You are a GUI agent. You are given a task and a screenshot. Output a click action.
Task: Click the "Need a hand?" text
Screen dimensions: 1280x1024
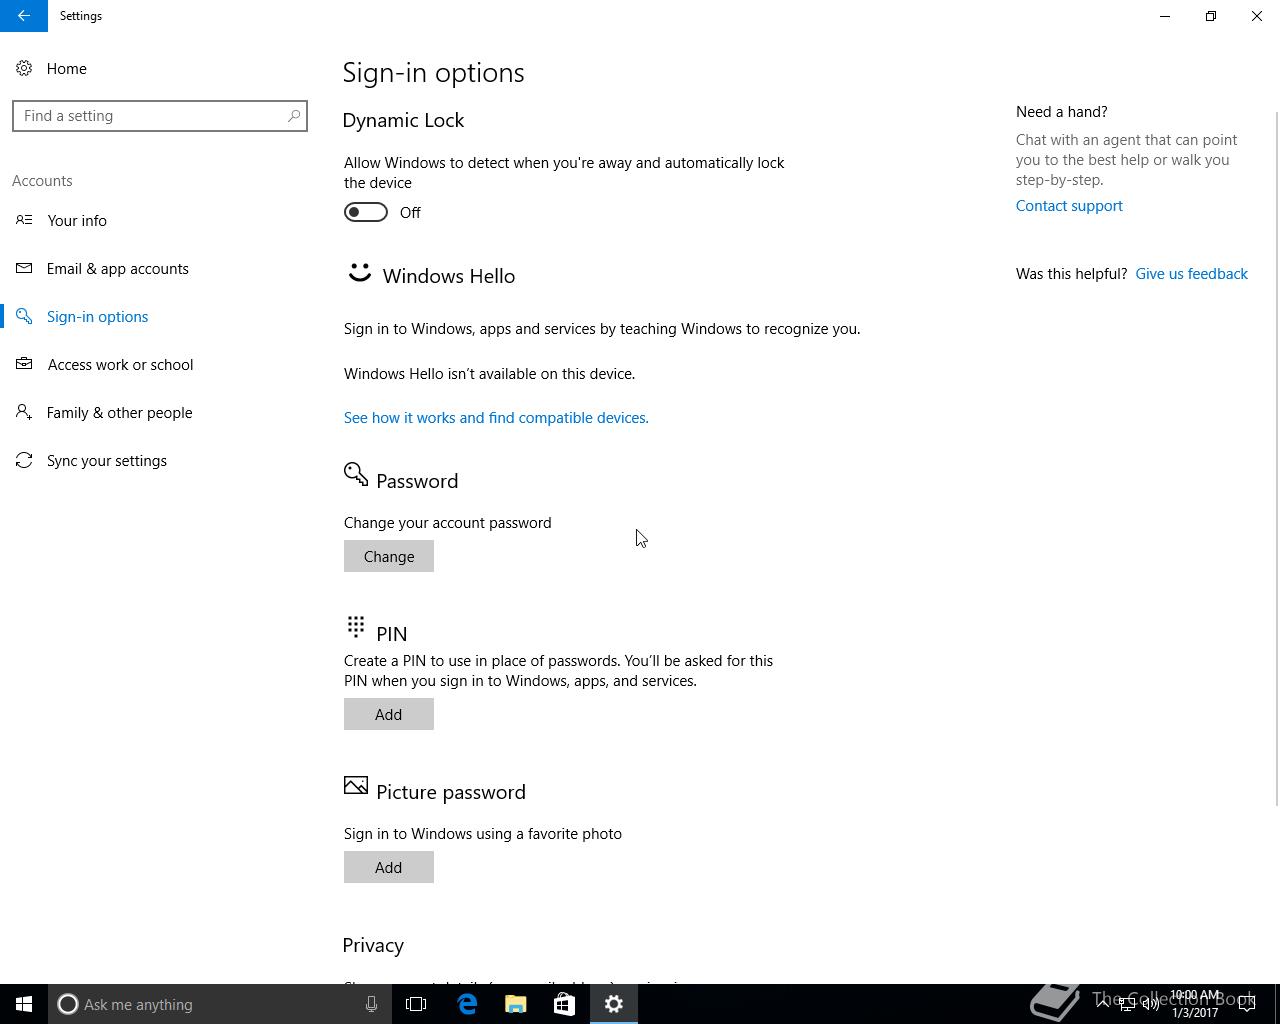pyautogui.click(x=1061, y=112)
